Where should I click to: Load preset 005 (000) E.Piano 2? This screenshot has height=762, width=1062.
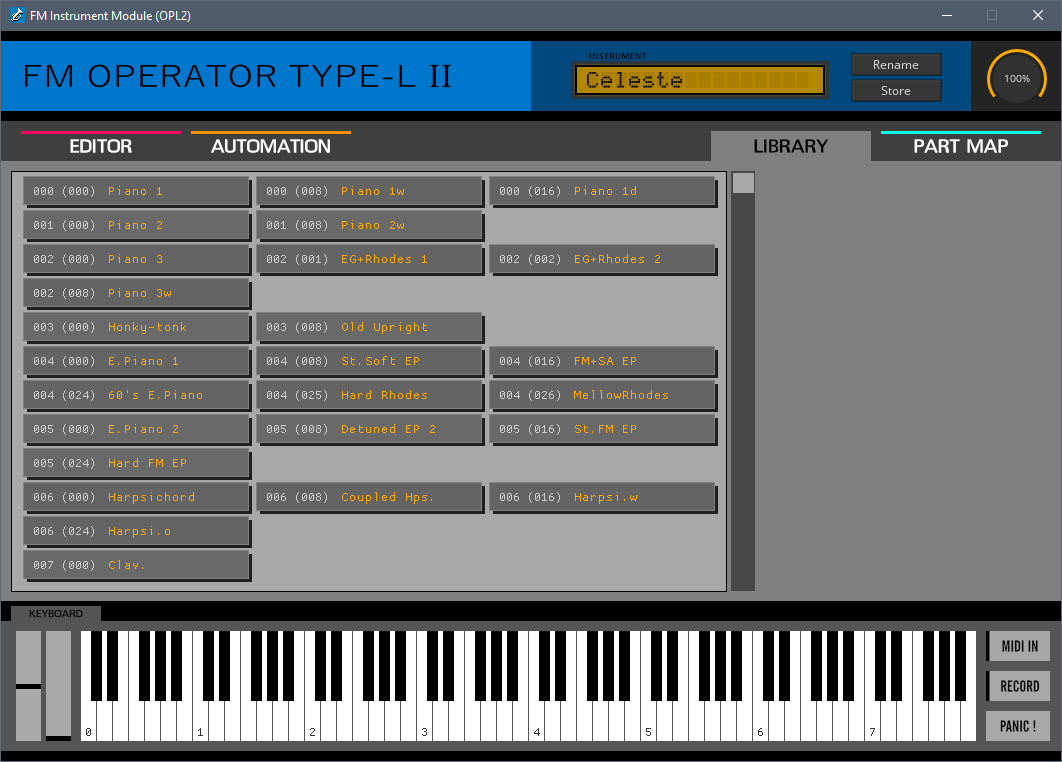(137, 429)
